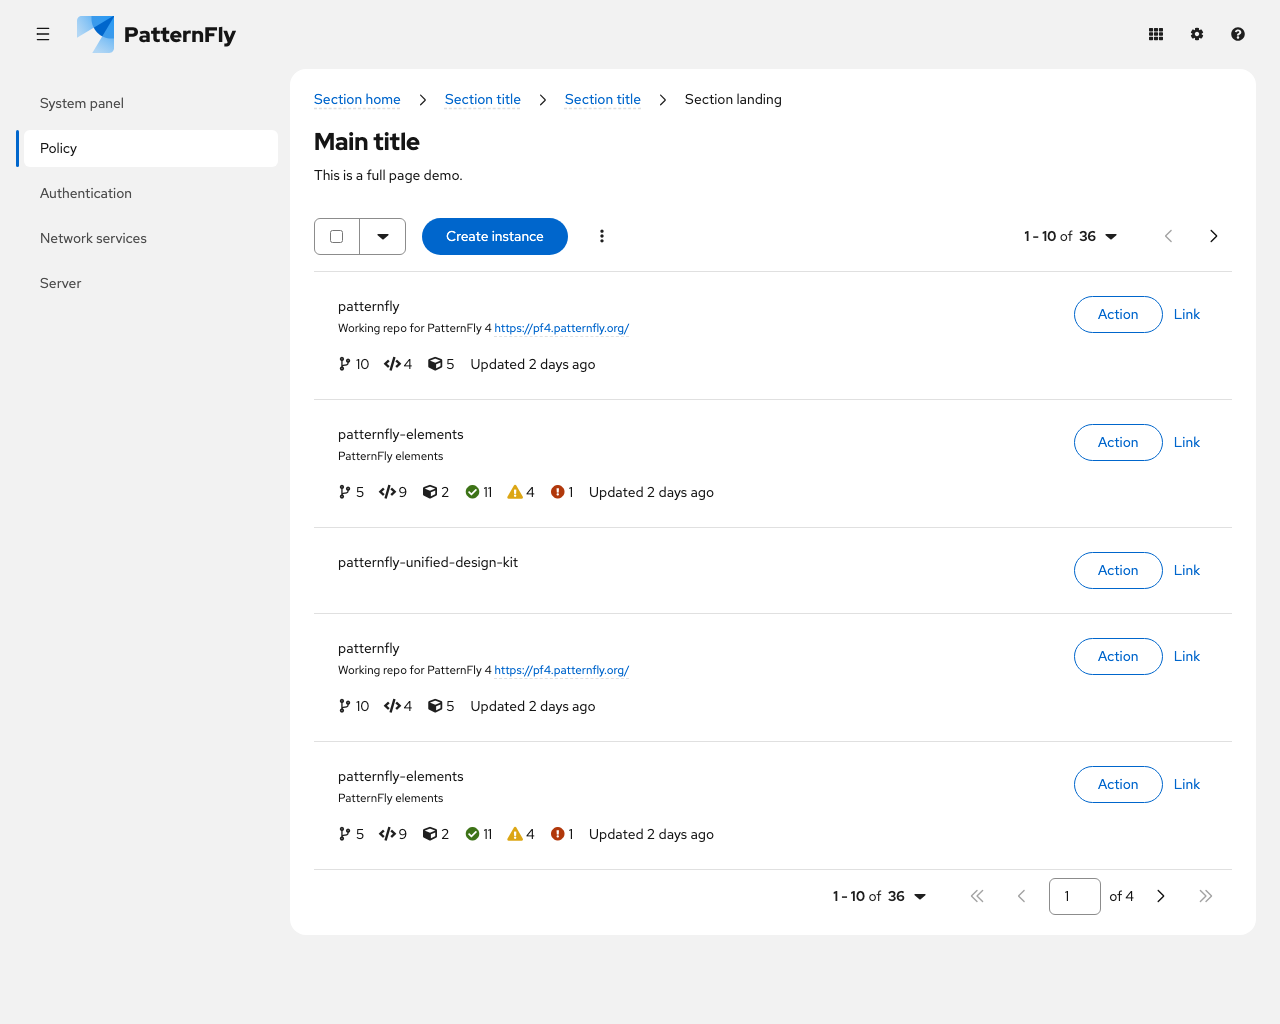Open settings via the gear icon
Viewport: 1280px width, 1024px height.
tap(1197, 34)
